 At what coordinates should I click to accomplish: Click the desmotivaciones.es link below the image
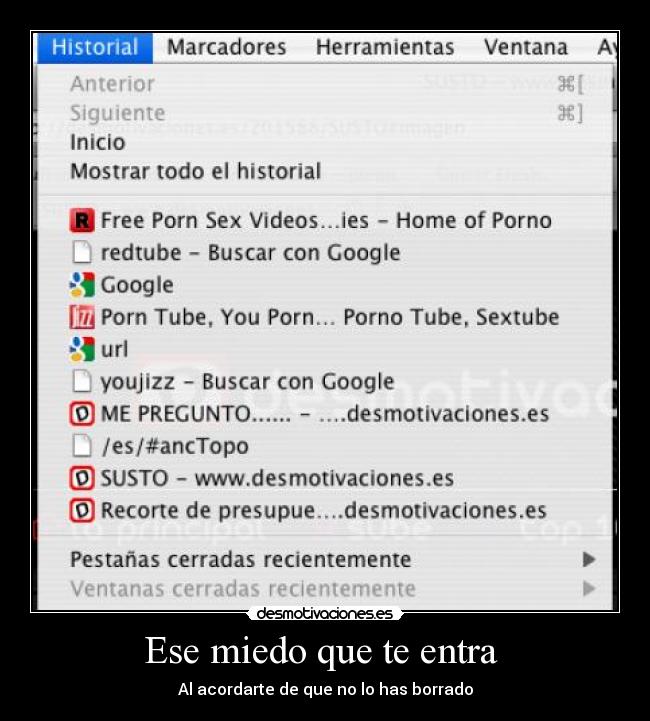325,614
